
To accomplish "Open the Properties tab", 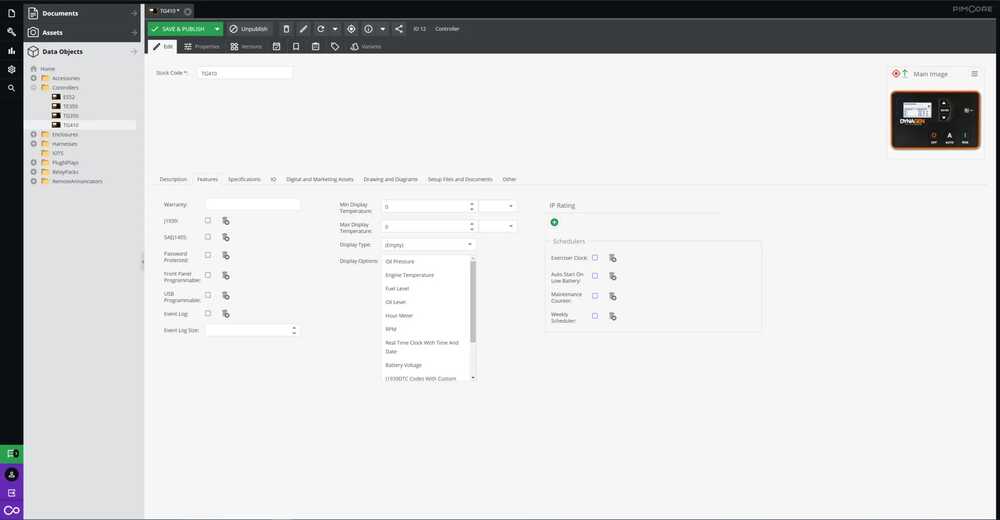I will 201,46.
